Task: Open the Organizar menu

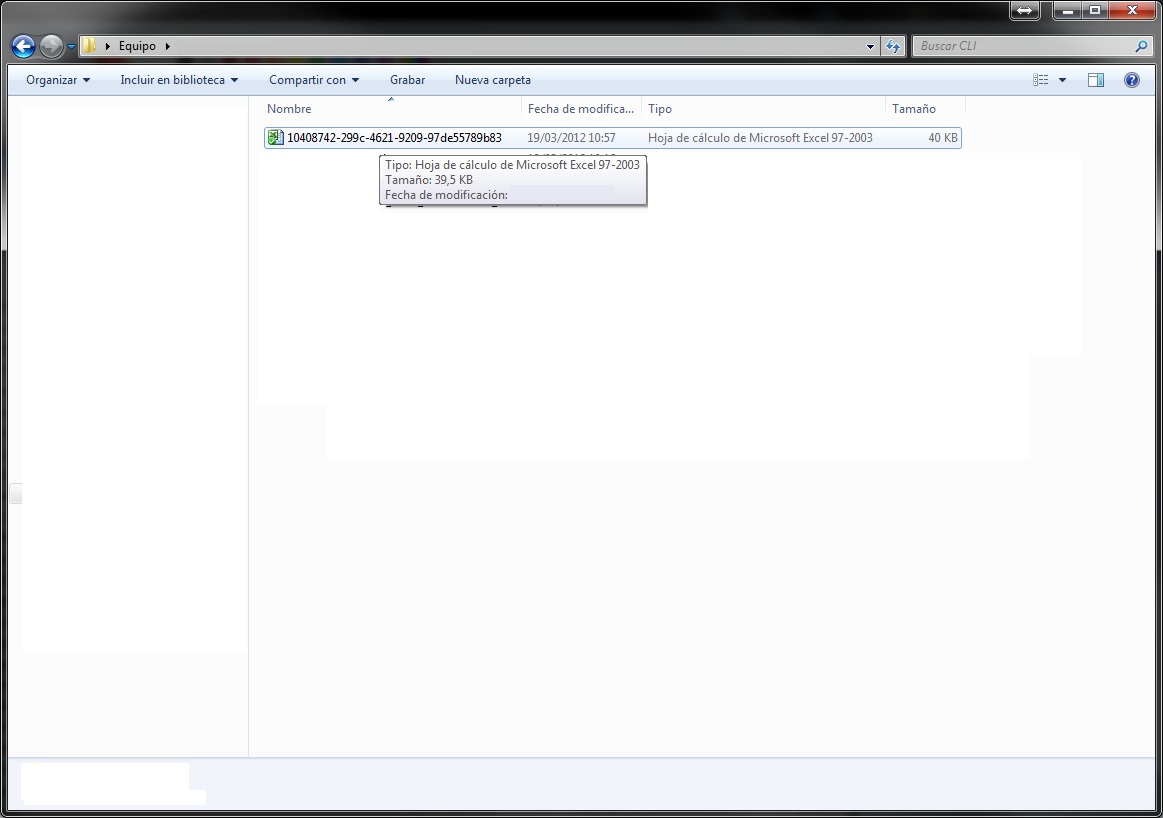Action: (58, 80)
